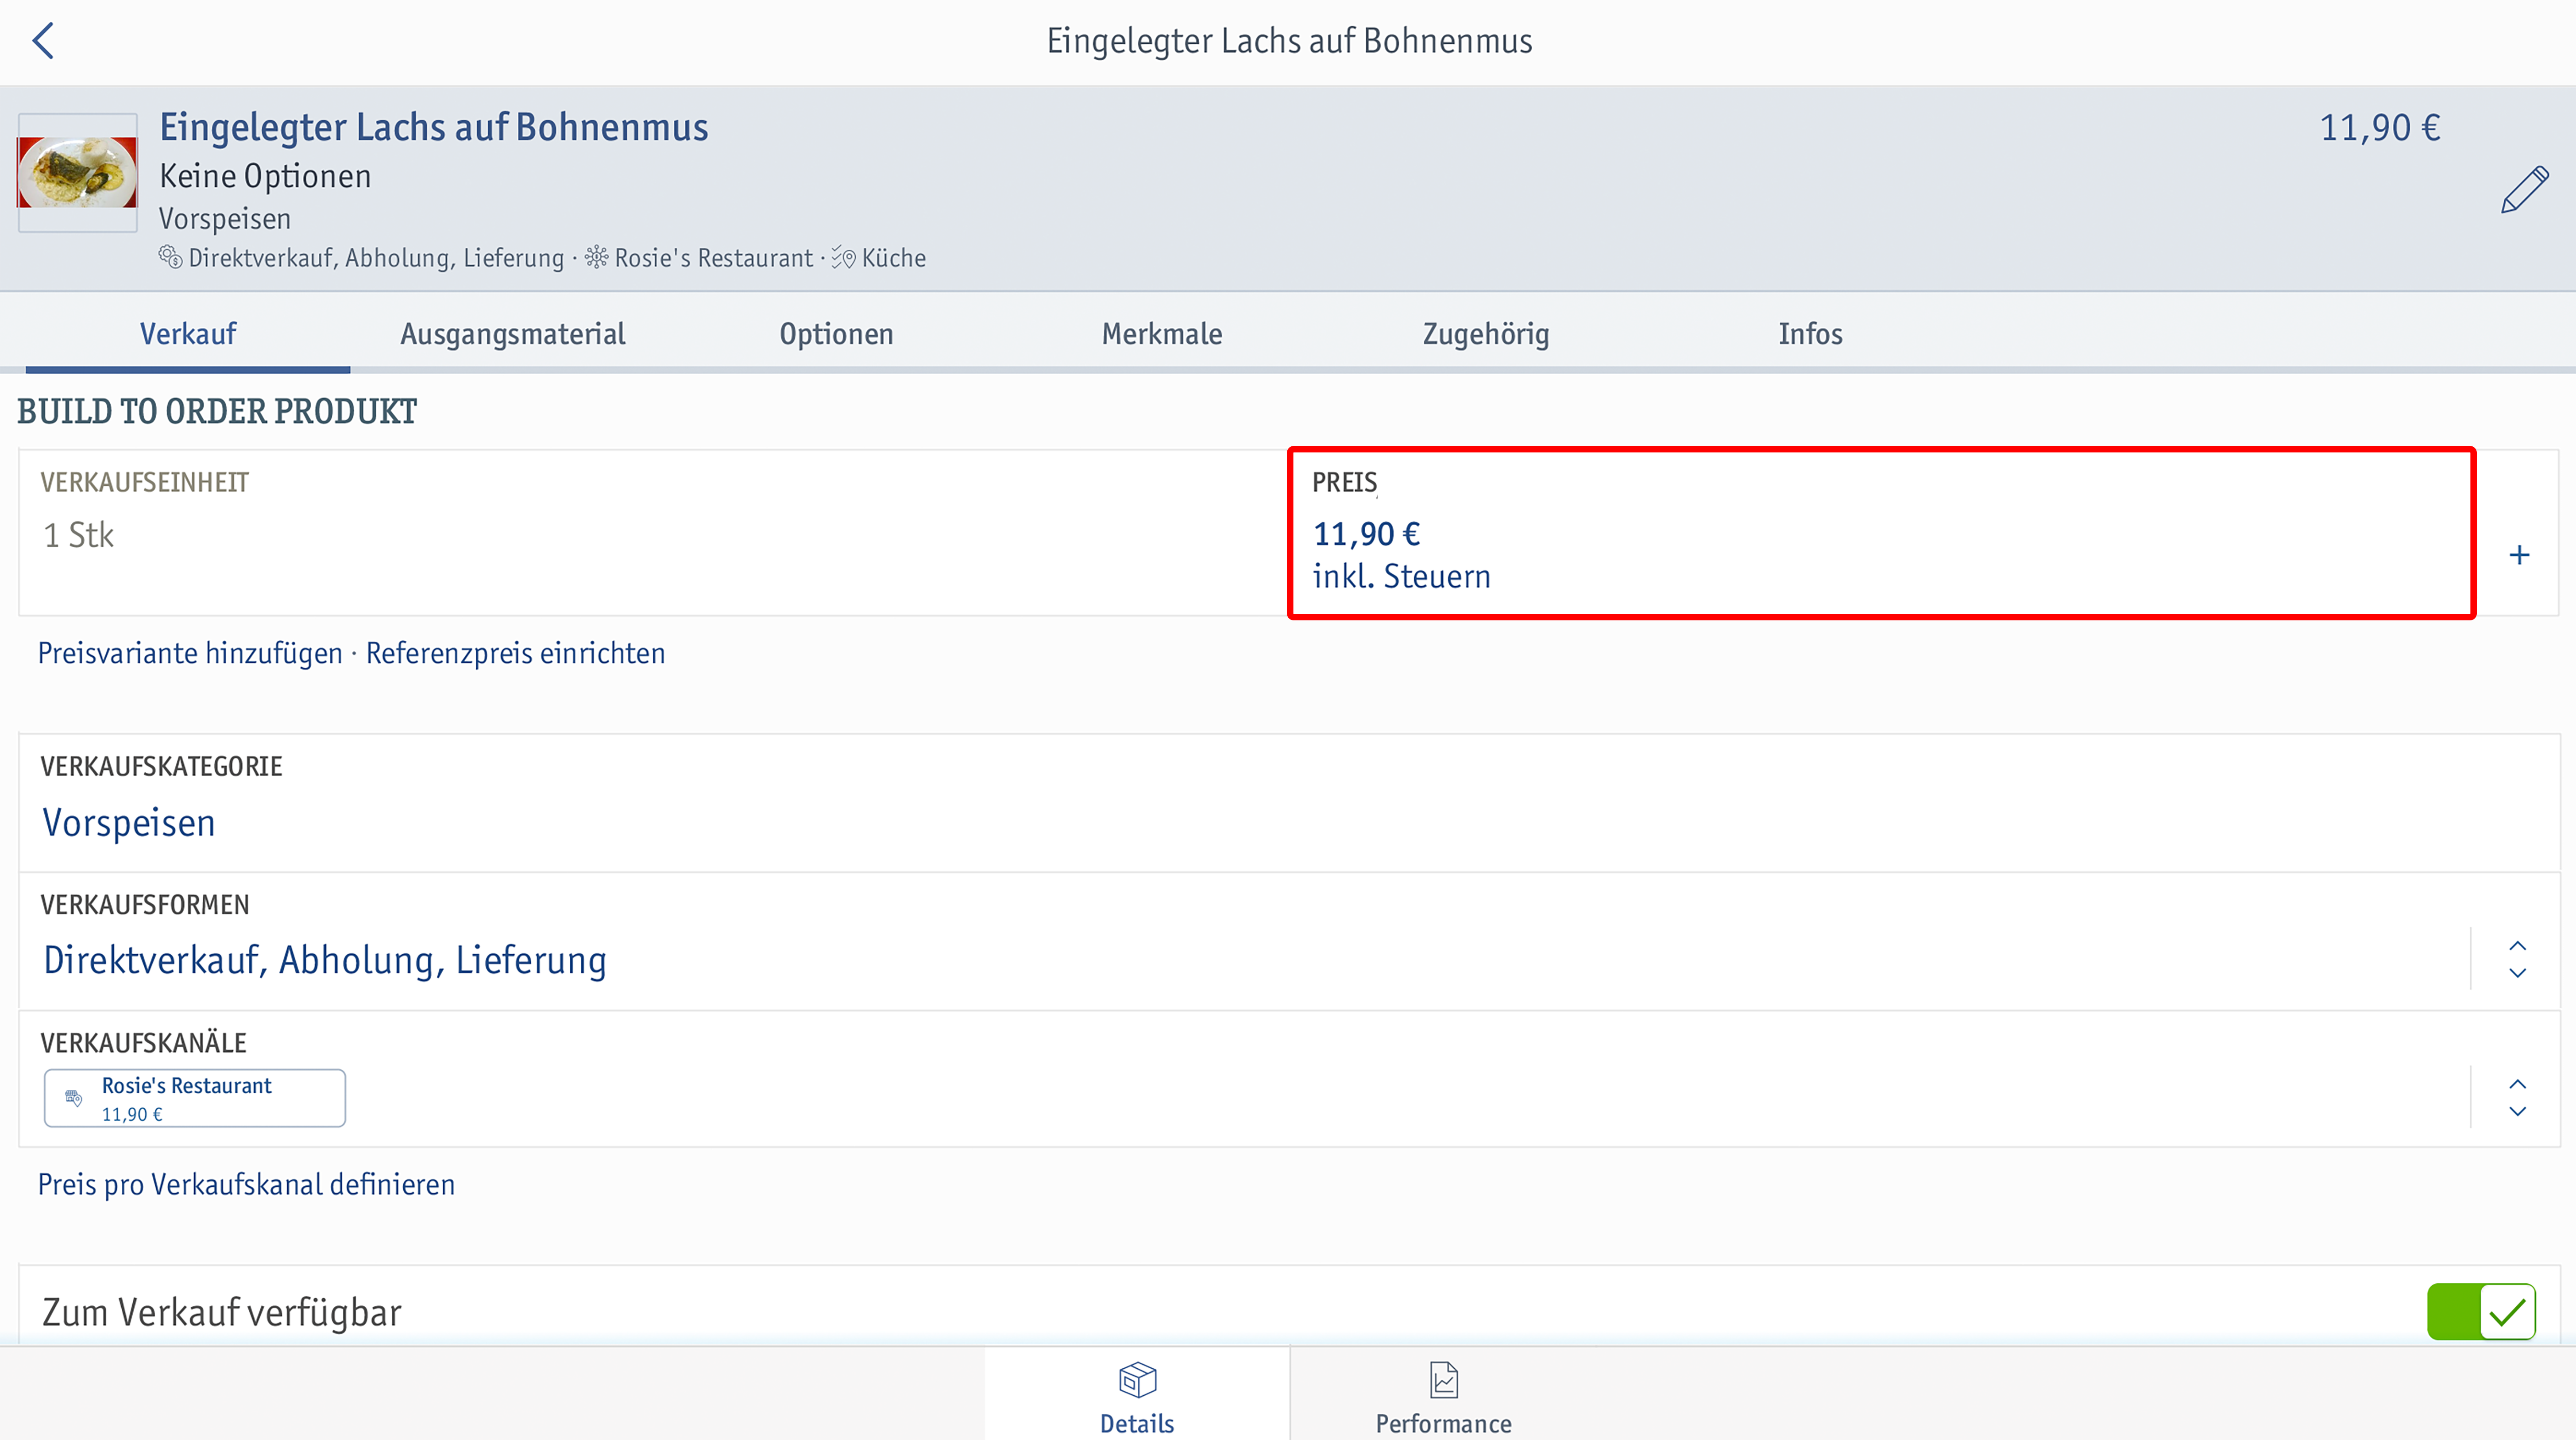Click the header price 11,90 €
This screenshot has height=1440, width=2576.
click(2380, 128)
